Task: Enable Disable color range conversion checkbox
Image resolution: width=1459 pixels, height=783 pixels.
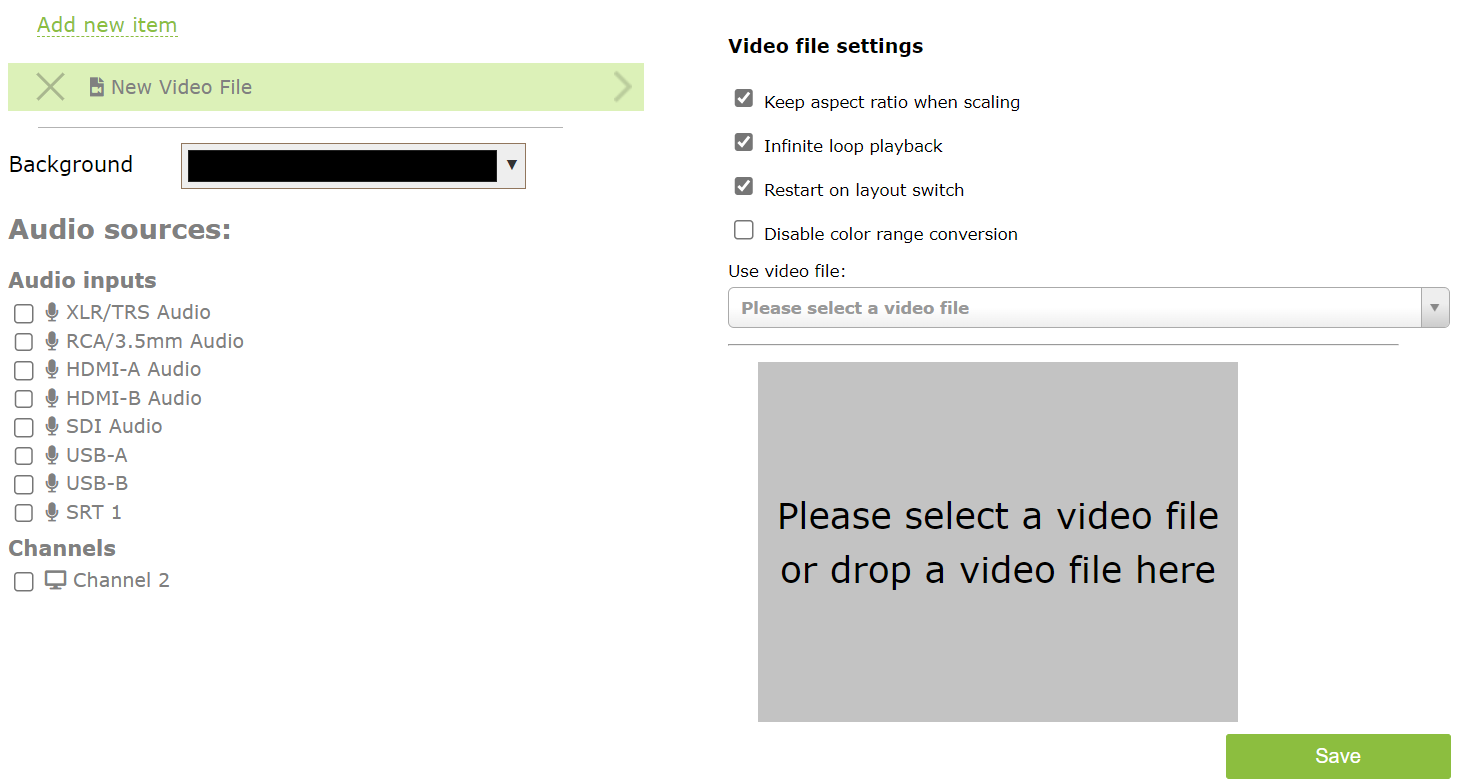Action: point(743,230)
